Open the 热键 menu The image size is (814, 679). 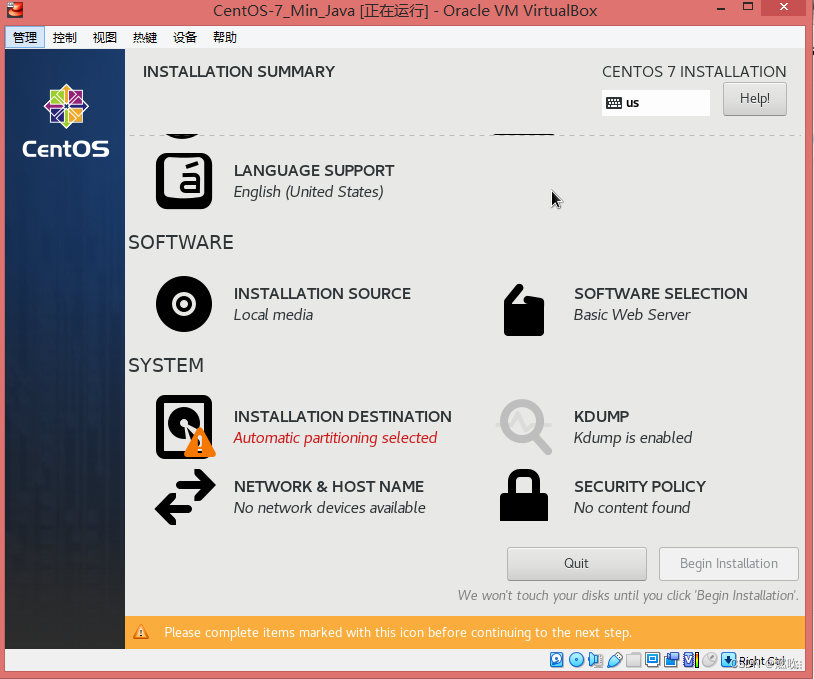coord(144,37)
